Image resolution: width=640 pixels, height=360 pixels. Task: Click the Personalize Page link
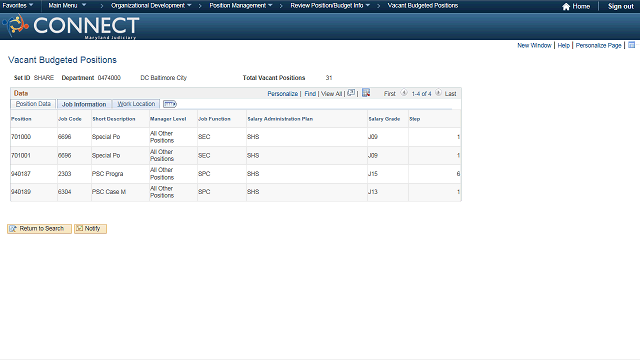(598, 45)
